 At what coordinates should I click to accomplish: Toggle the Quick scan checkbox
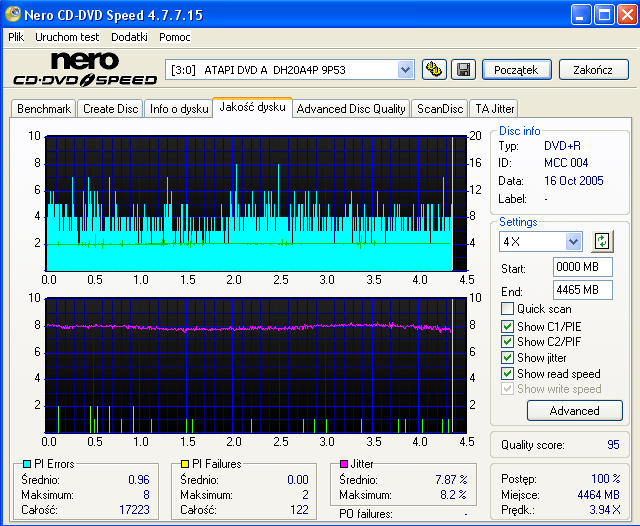[507, 308]
